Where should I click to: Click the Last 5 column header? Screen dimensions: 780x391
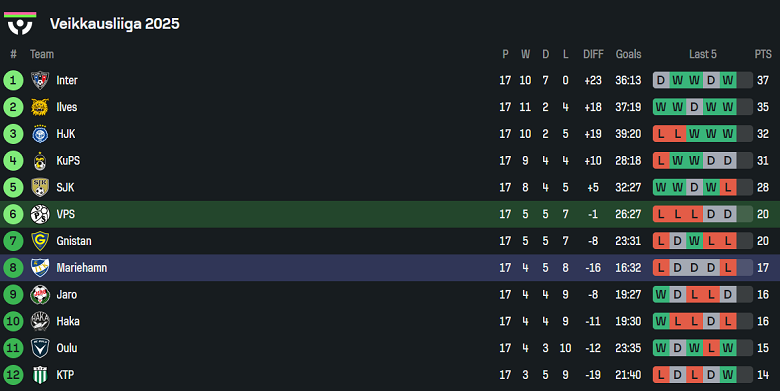pyautogui.click(x=702, y=54)
